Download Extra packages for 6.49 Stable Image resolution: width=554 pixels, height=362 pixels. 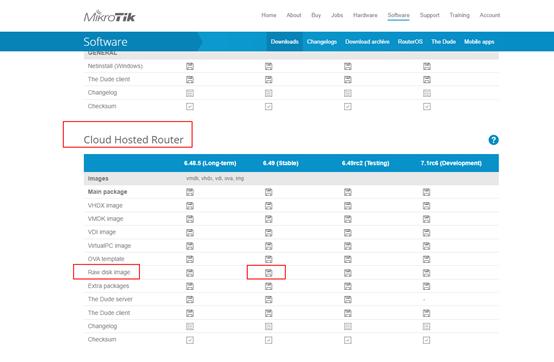pos(269,286)
